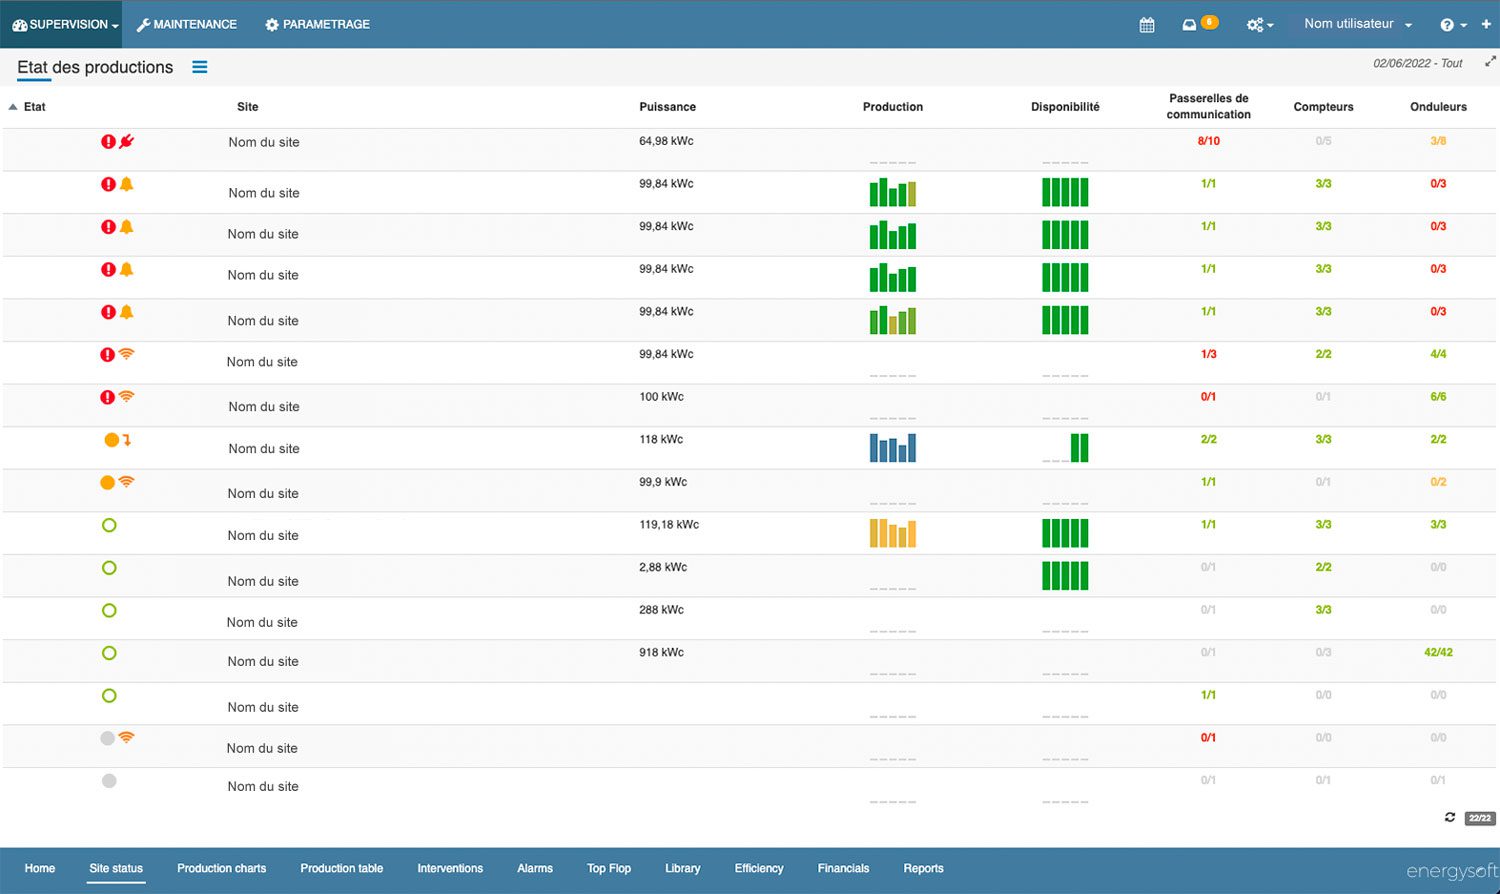Expand the Nom utilisateur user menu

click(x=1357, y=24)
